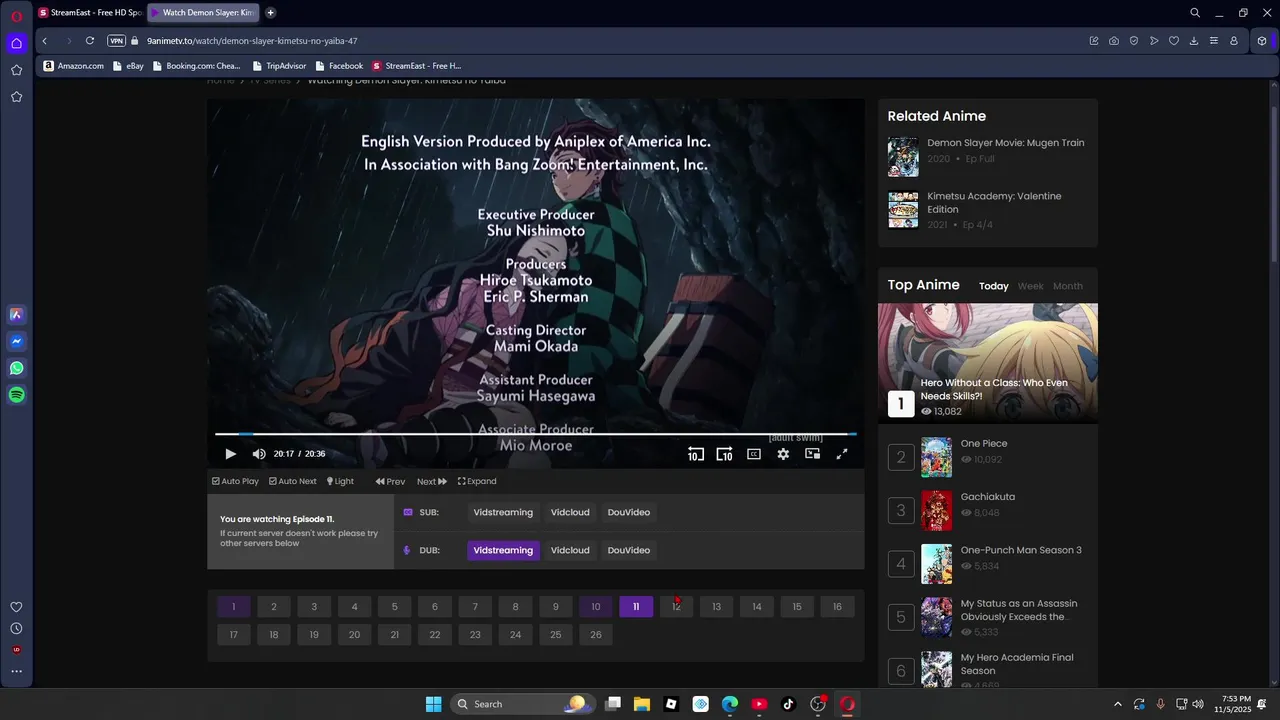1280x720 pixels.
Task: Open TripAdvisor bookmark
Action: point(279,66)
